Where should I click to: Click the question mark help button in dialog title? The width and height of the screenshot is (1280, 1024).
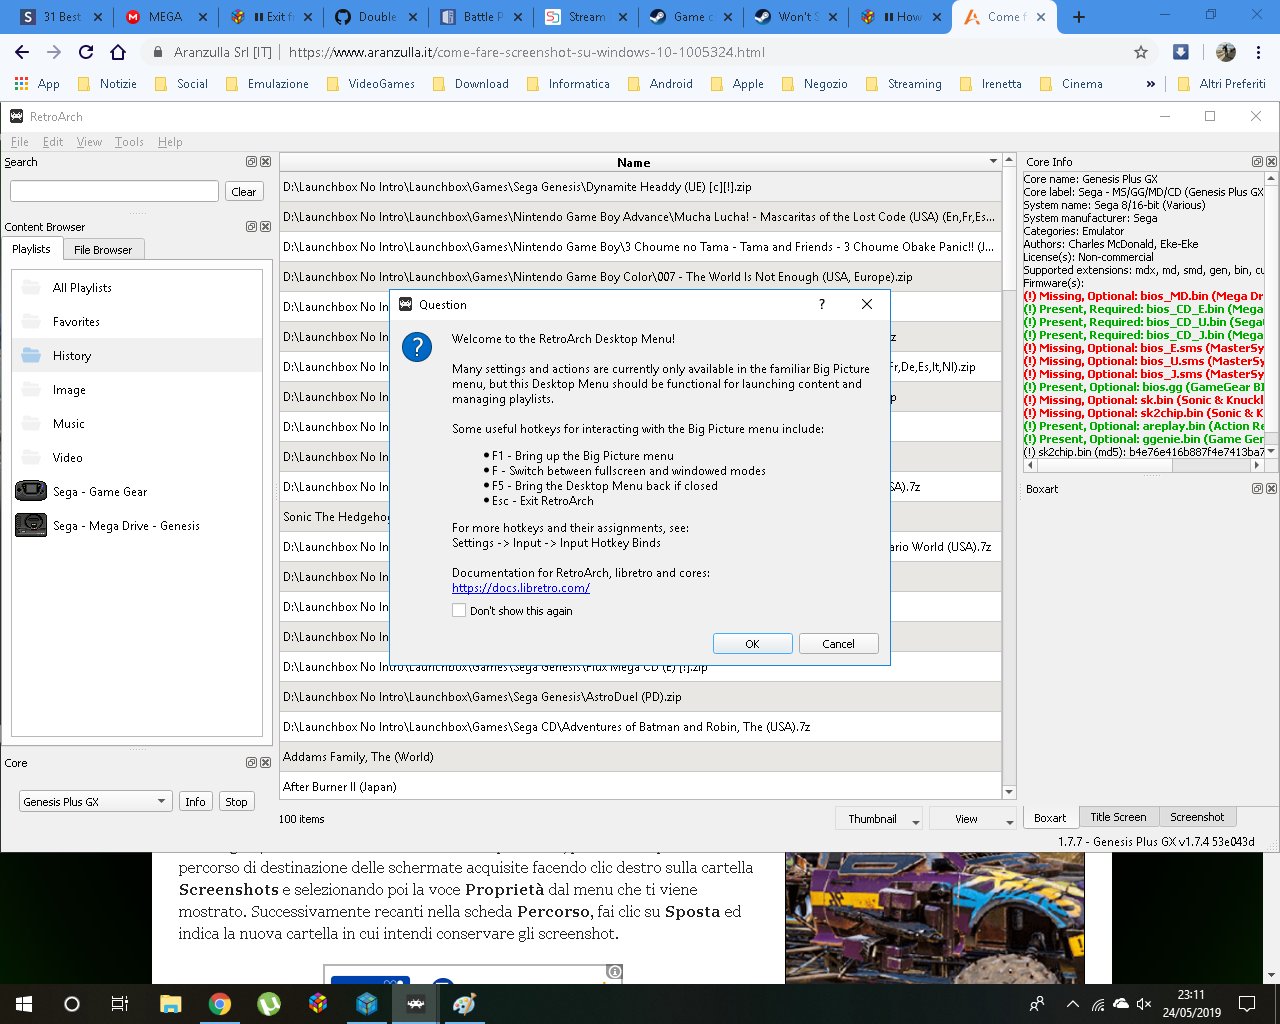822,304
